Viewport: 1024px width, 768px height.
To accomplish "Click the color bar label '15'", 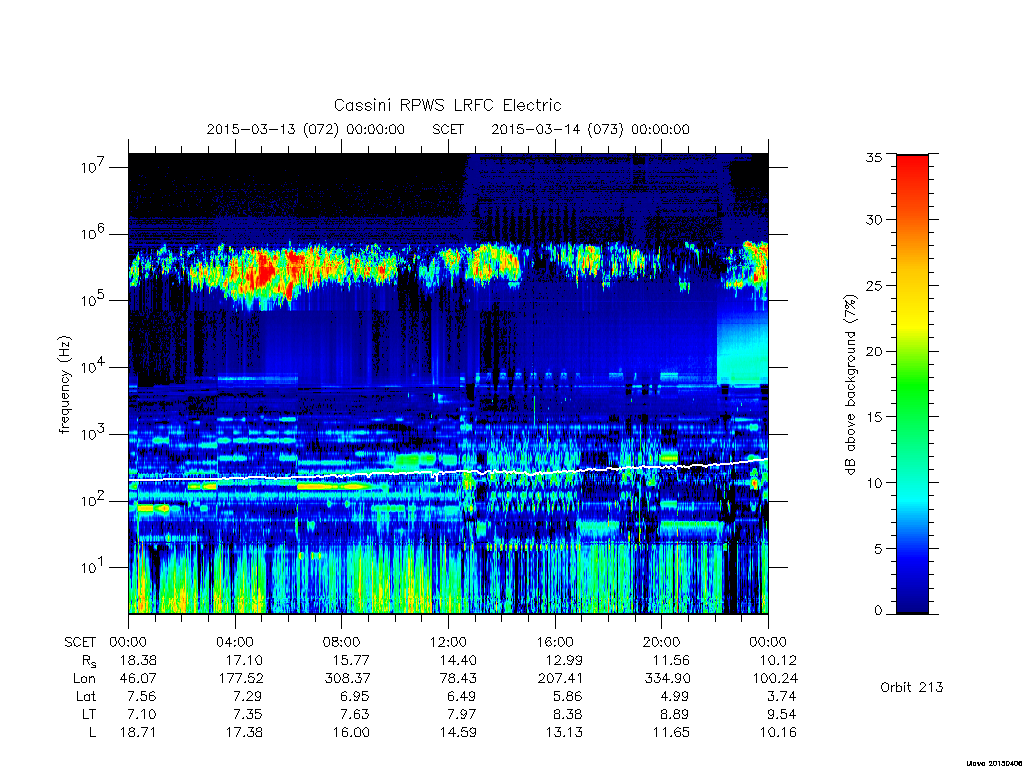I will [874, 417].
